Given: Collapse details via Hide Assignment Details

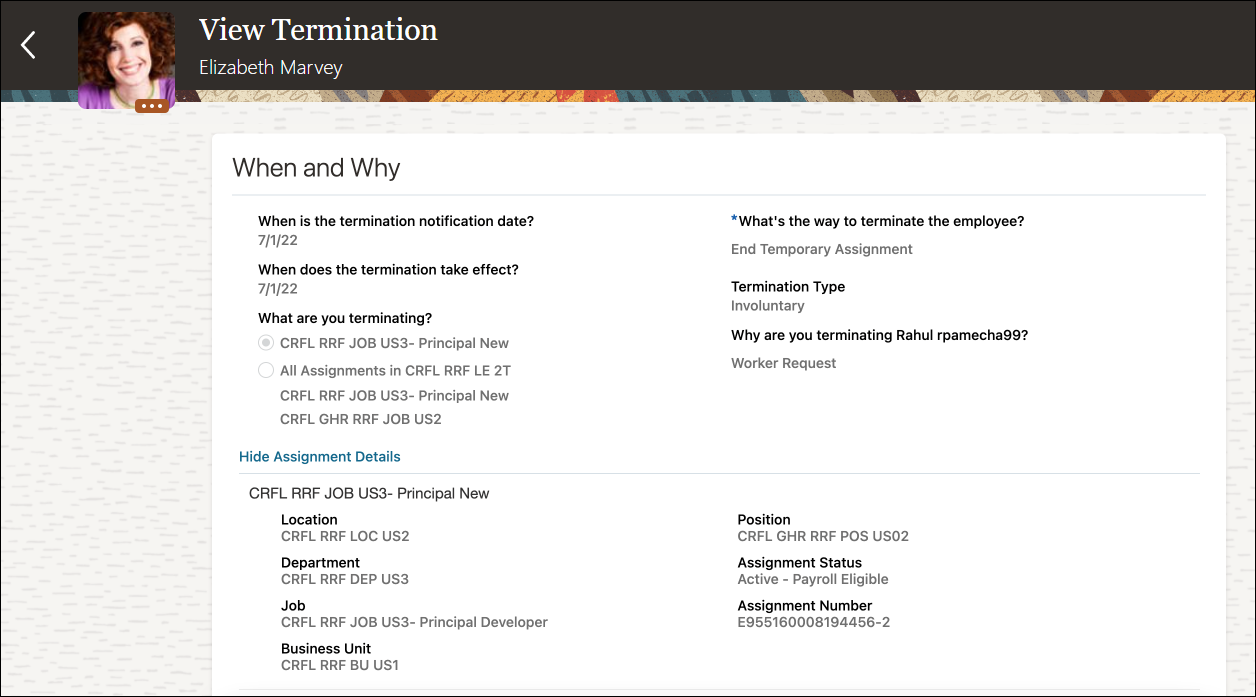Looking at the screenshot, I should (319, 457).
